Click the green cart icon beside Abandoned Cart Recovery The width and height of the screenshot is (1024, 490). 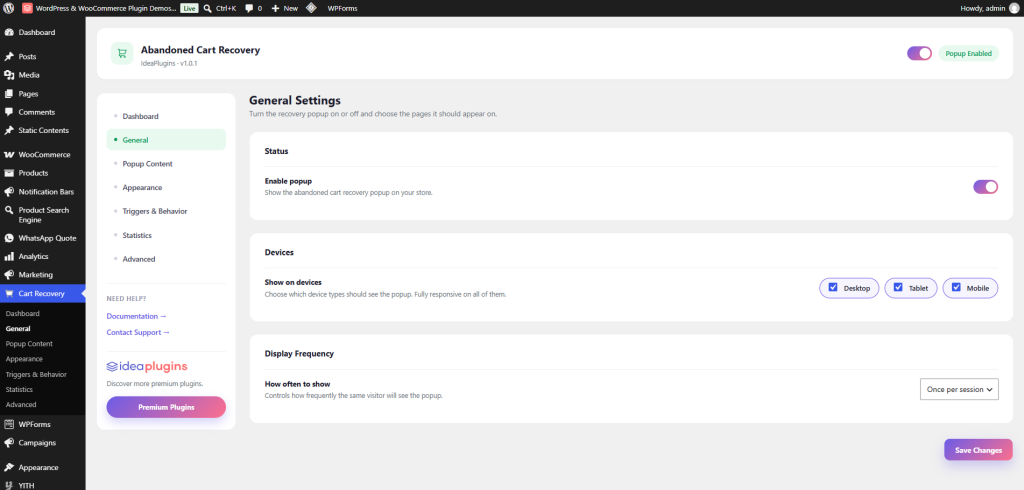[122, 54]
